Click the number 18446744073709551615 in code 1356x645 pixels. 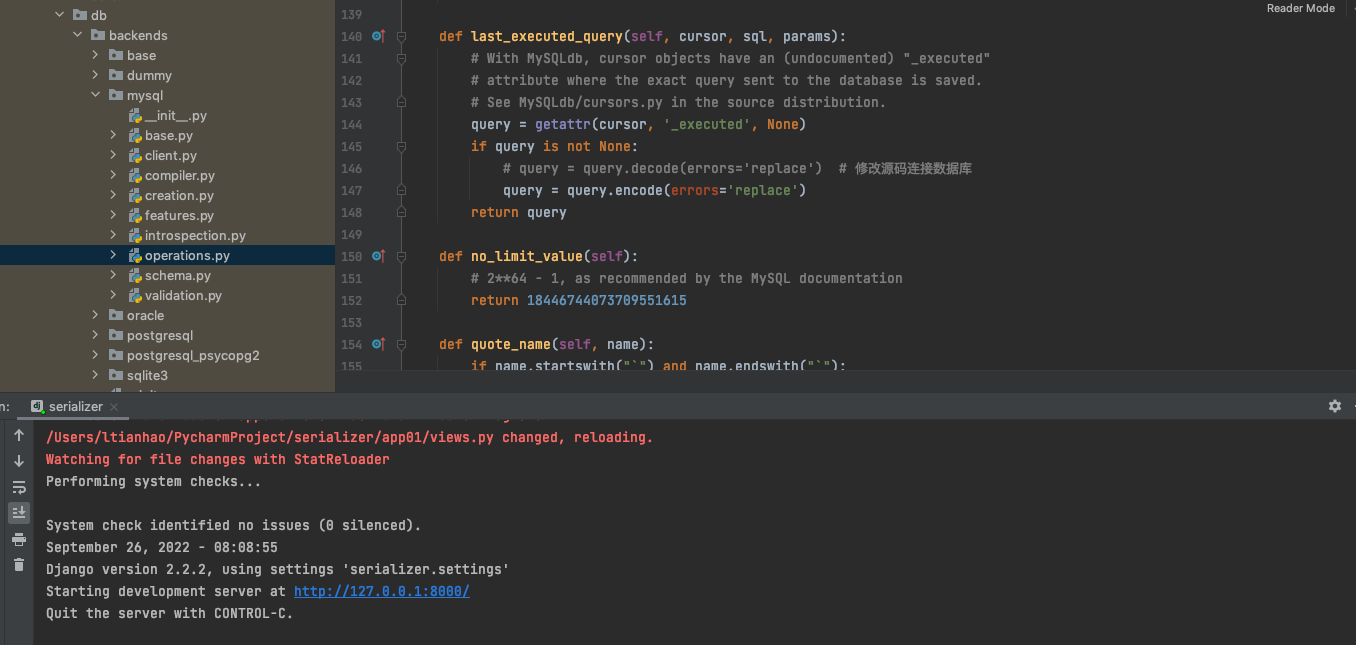pyautogui.click(x=606, y=300)
